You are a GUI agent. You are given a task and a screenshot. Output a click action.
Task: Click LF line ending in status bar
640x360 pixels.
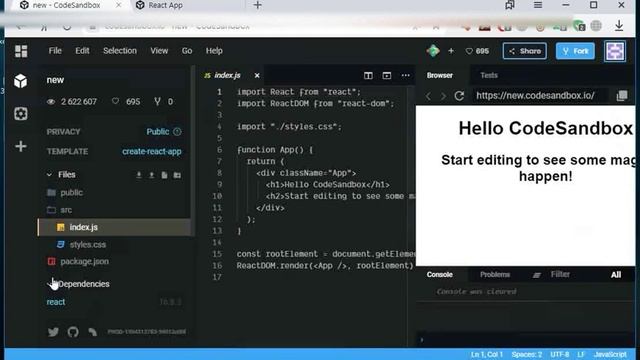tap(581, 354)
